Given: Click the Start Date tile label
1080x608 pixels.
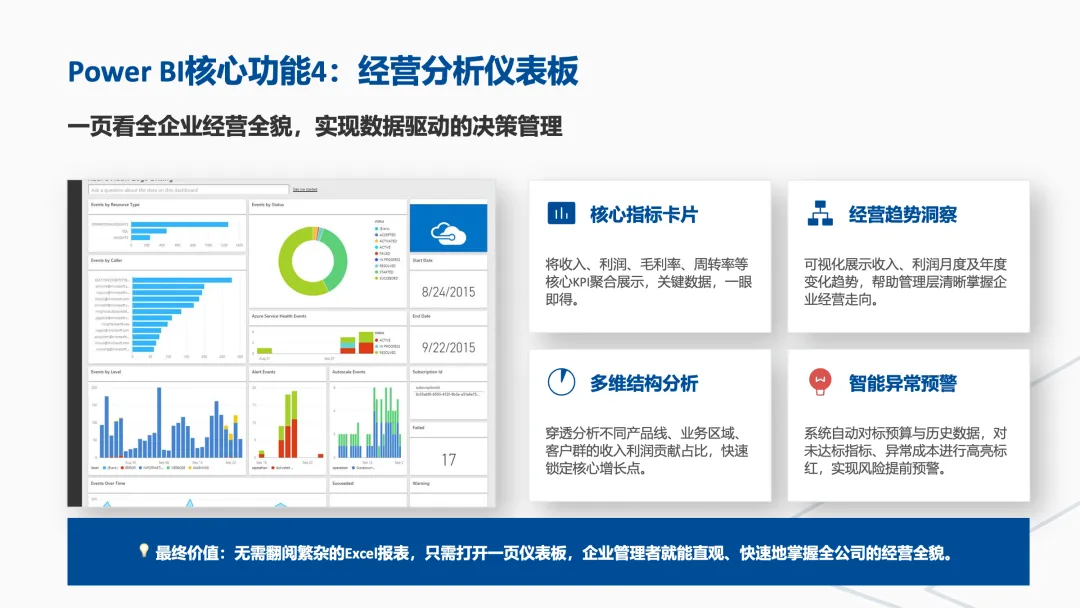Looking at the screenshot, I should (422, 260).
